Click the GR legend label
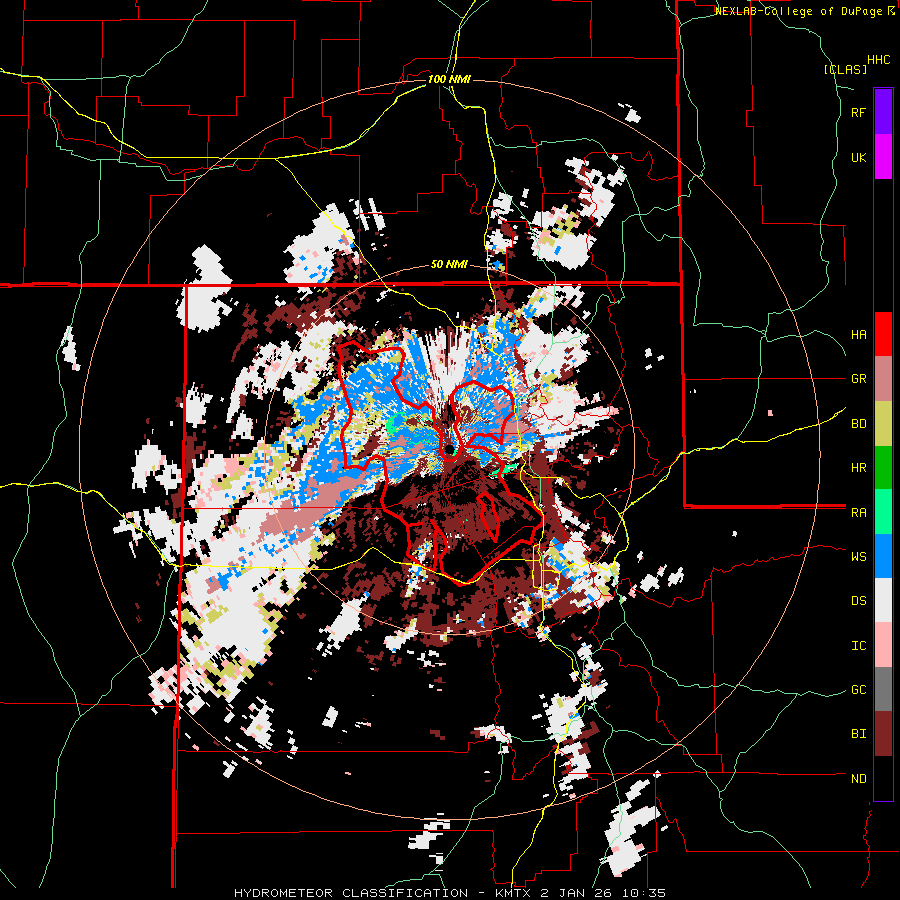 [858, 379]
